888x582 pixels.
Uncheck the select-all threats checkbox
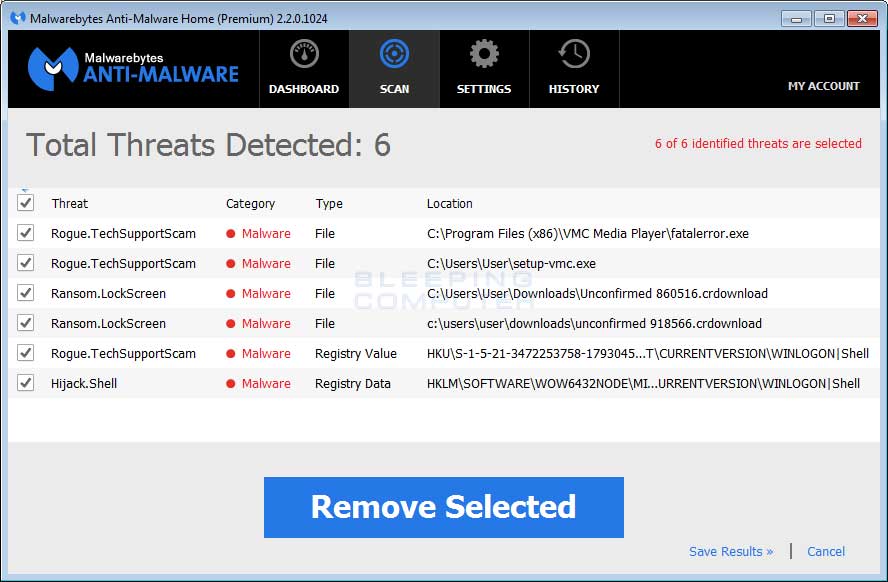pos(25,202)
